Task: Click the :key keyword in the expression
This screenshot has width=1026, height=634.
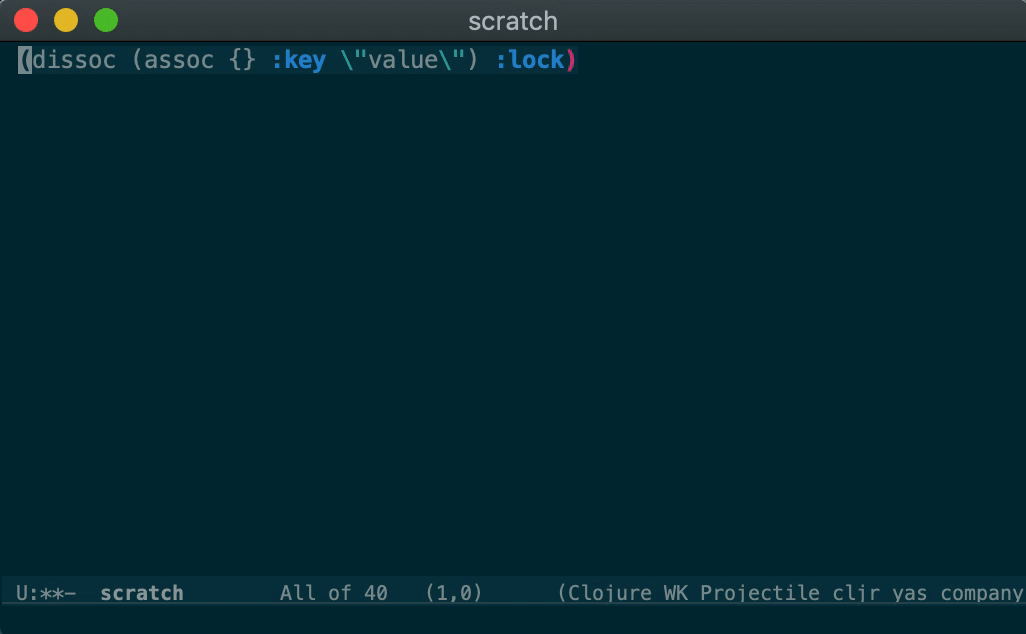Action: coord(299,60)
